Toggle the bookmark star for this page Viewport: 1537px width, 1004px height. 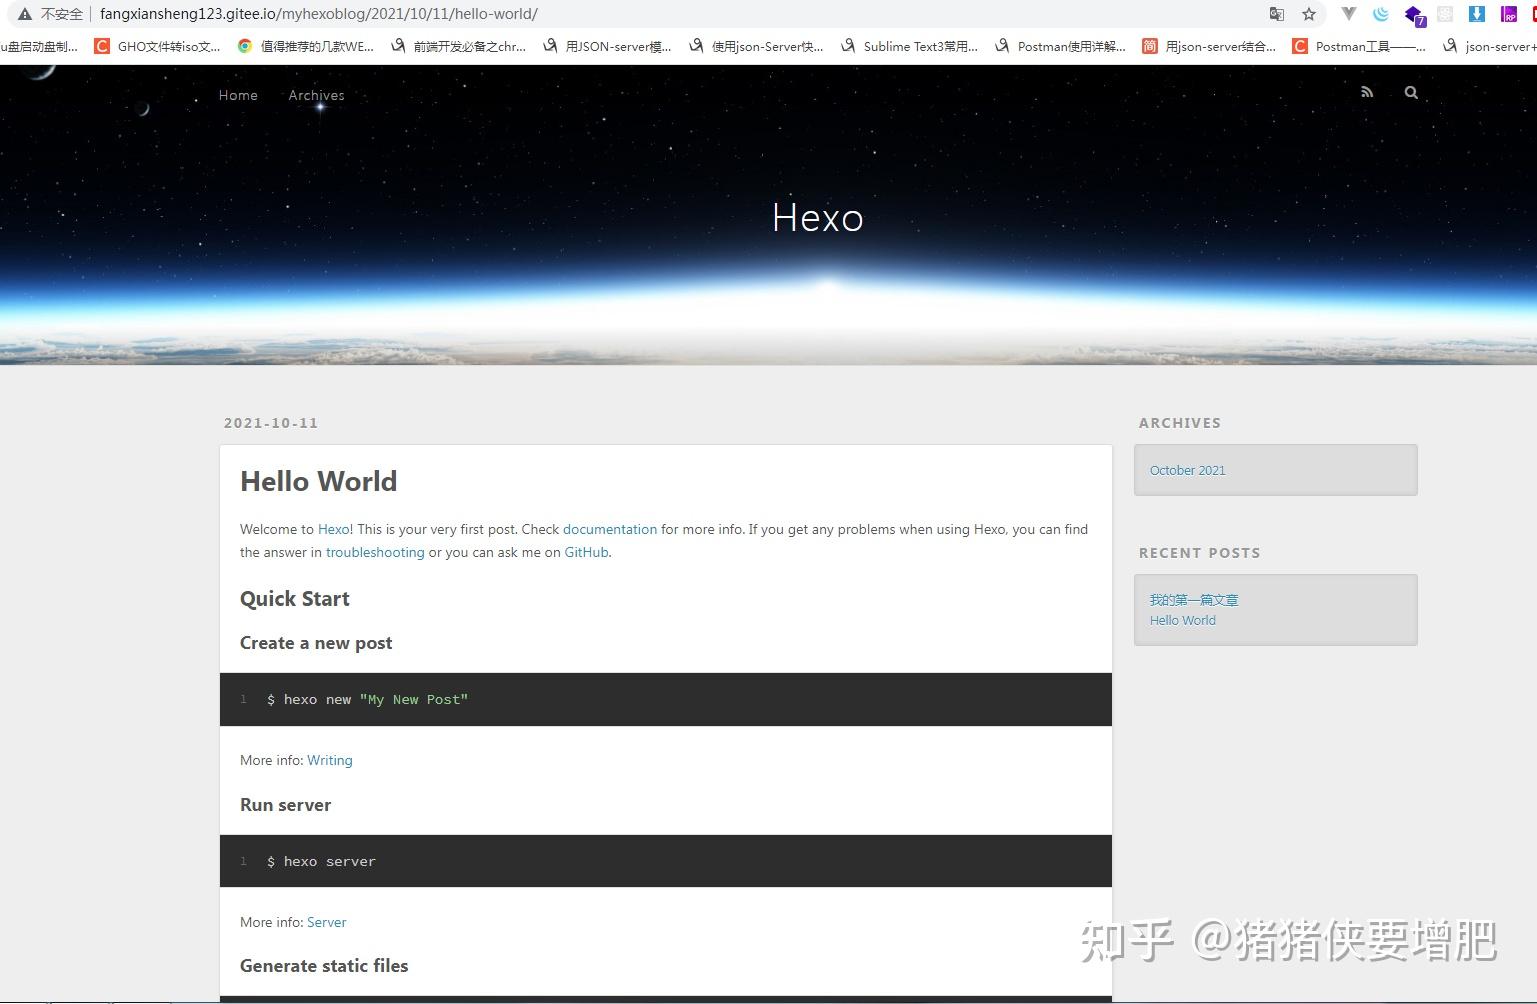coord(1307,13)
